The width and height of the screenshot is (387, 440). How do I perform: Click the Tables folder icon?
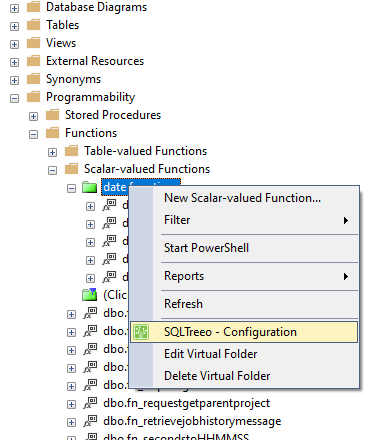pos(33,24)
